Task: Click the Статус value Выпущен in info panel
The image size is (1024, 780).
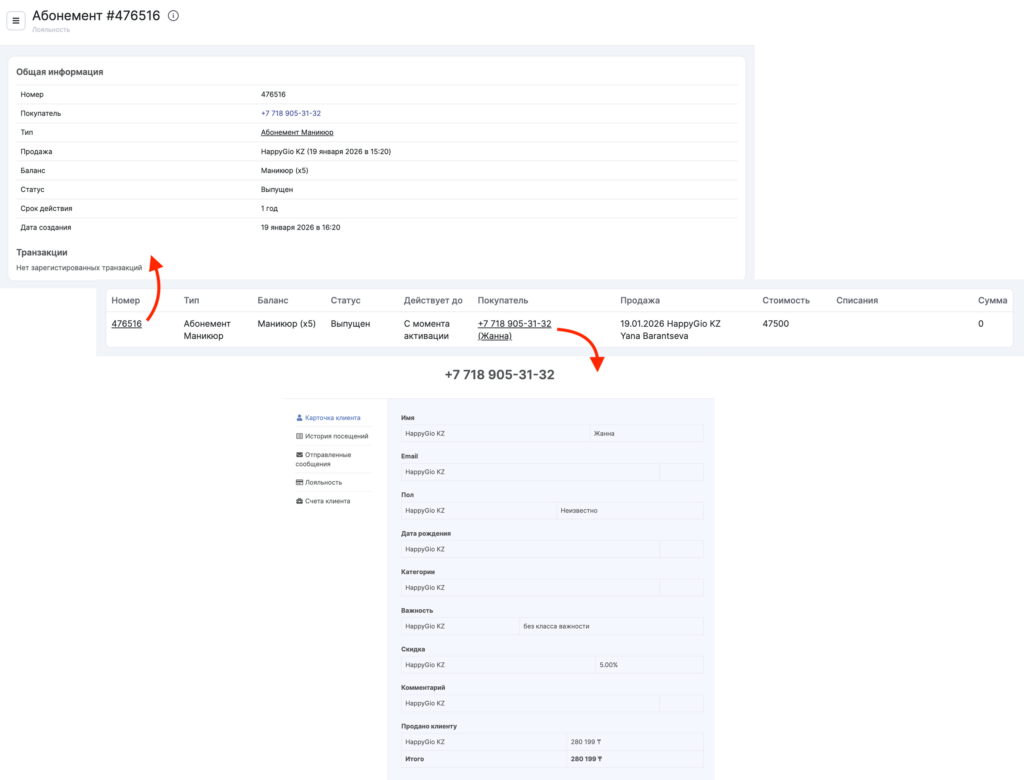Action: (277, 190)
